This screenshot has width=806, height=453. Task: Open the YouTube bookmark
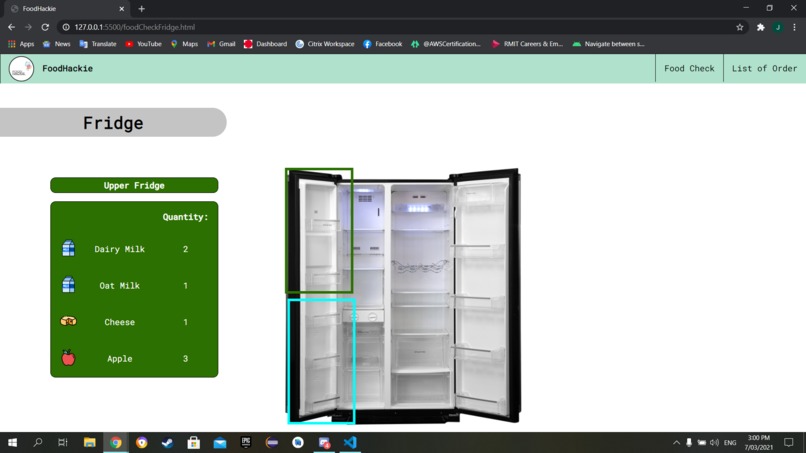[143, 44]
